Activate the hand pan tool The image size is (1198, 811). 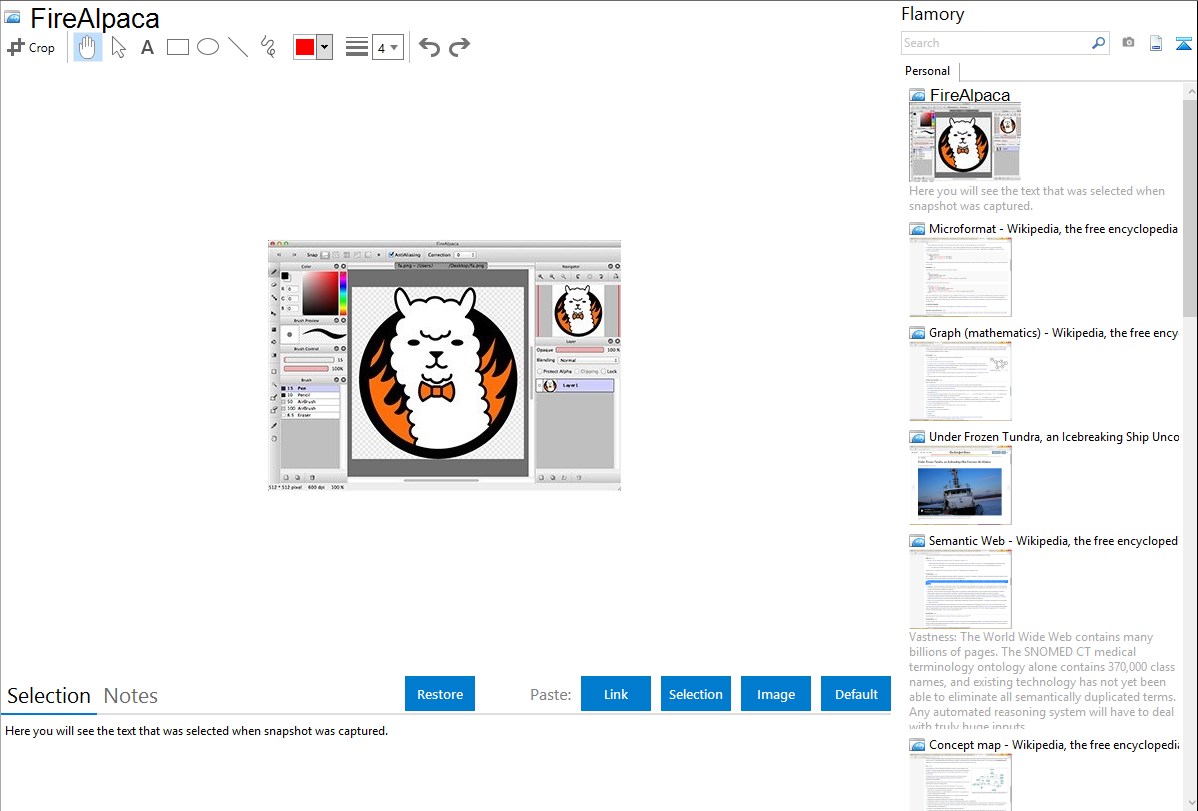(x=88, y=47)
